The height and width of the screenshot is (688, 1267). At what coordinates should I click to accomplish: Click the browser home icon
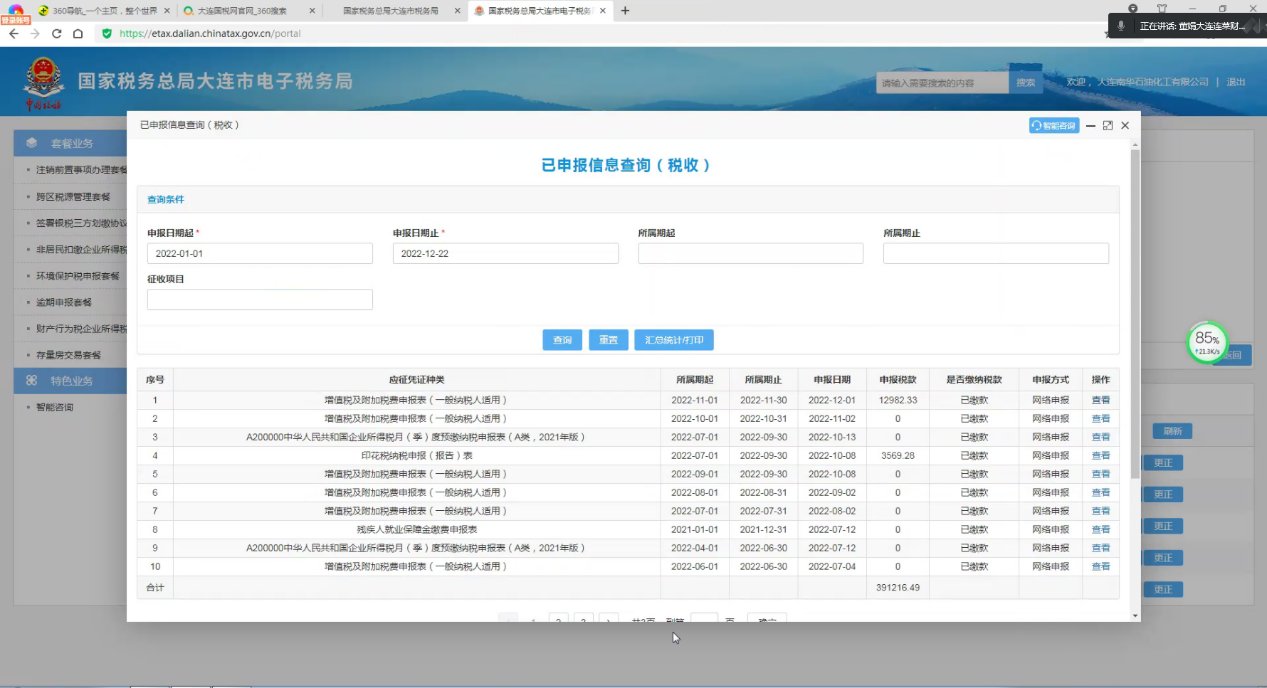pos(78,33)
